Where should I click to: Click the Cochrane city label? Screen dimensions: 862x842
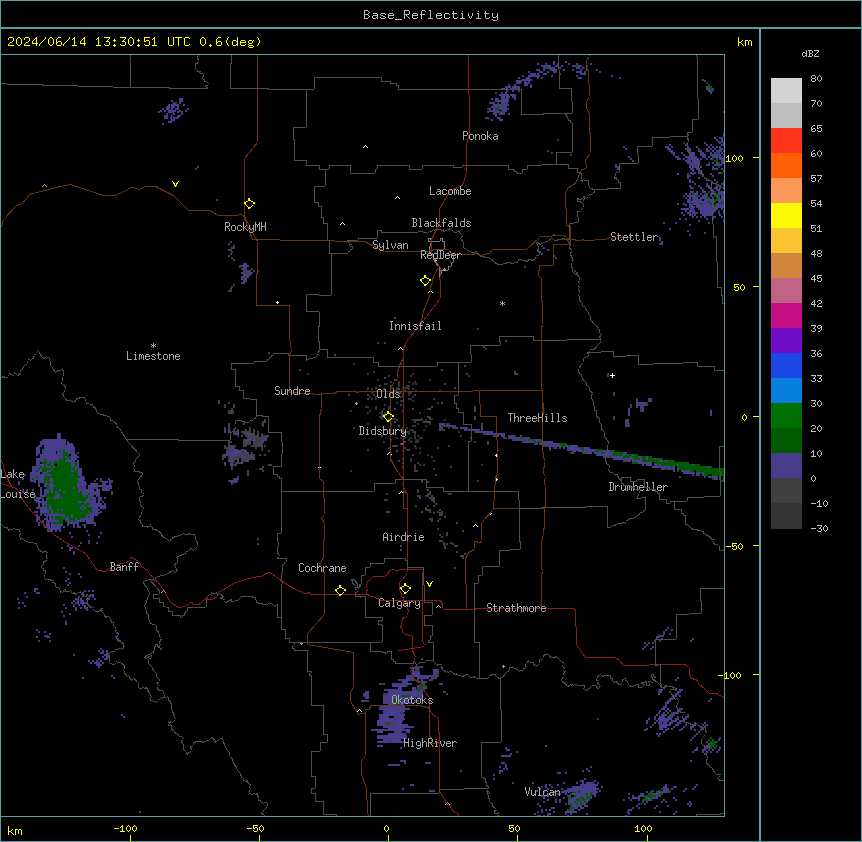(322, 568)
